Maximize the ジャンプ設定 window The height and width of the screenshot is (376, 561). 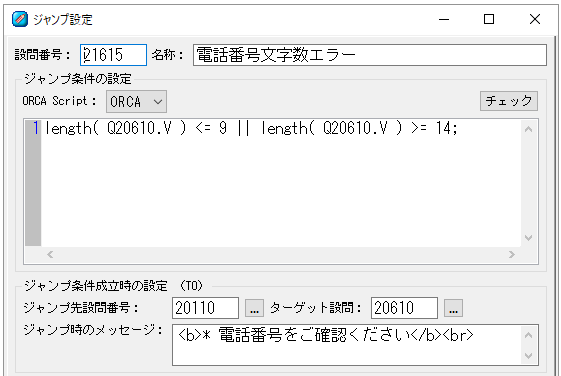point(489,19)
